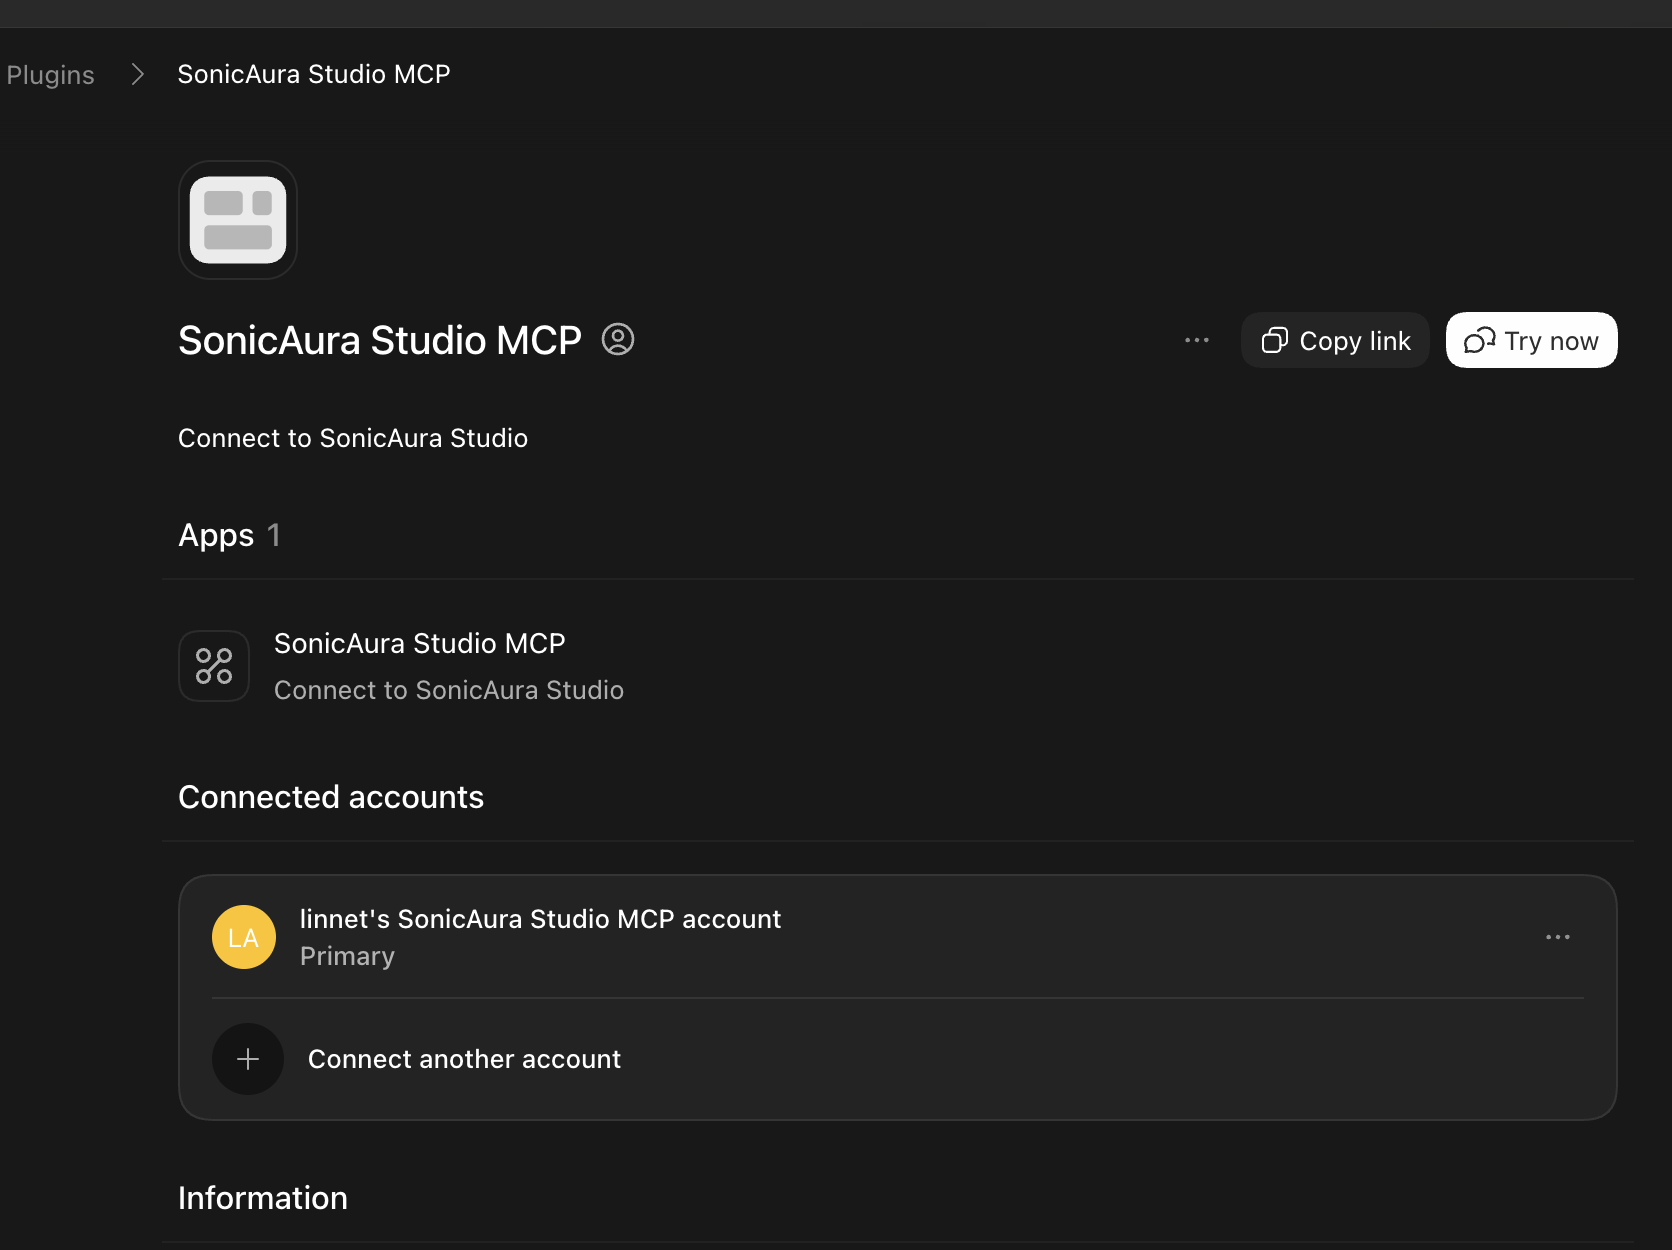Click the app description under the Apps entry
1672x1250 pixels.
coord(449,690)
